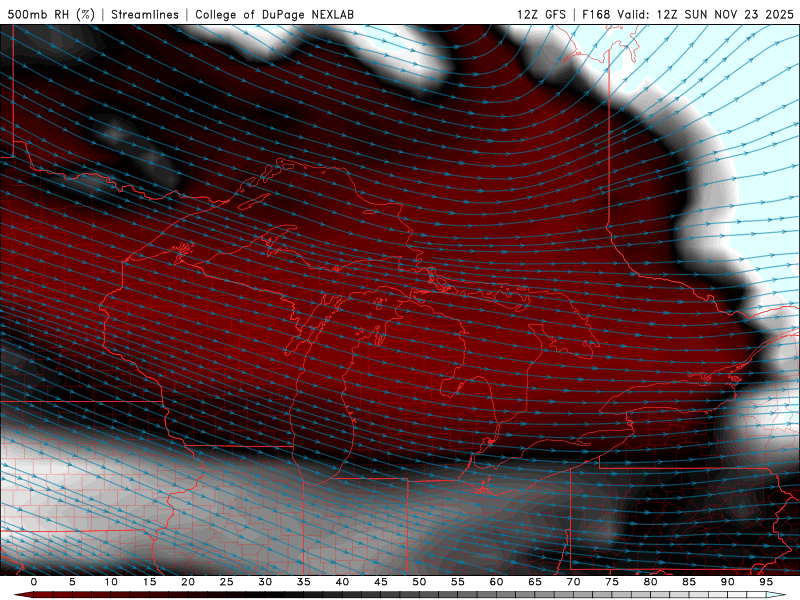Click the 0 value on the color scale

(x=34, y=582)
